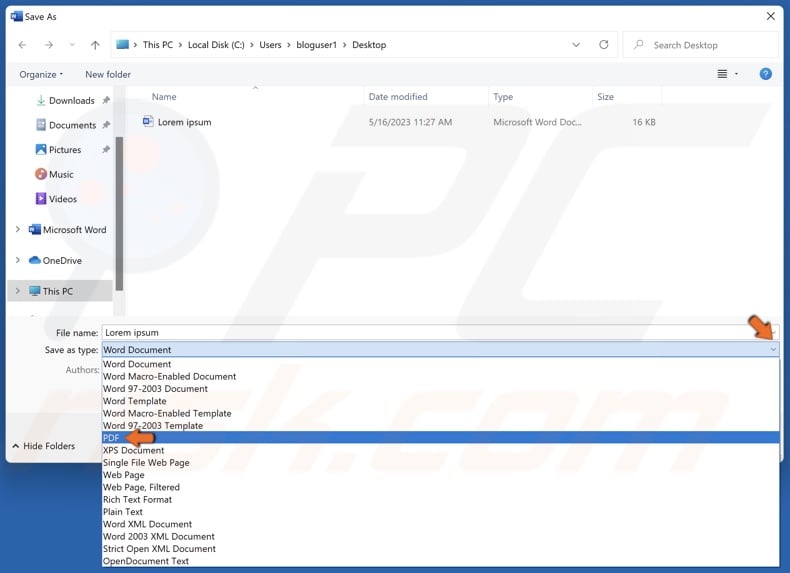790x573 pixels.
Task: Unpin Downloads via its pin icon
Action: 106,100
